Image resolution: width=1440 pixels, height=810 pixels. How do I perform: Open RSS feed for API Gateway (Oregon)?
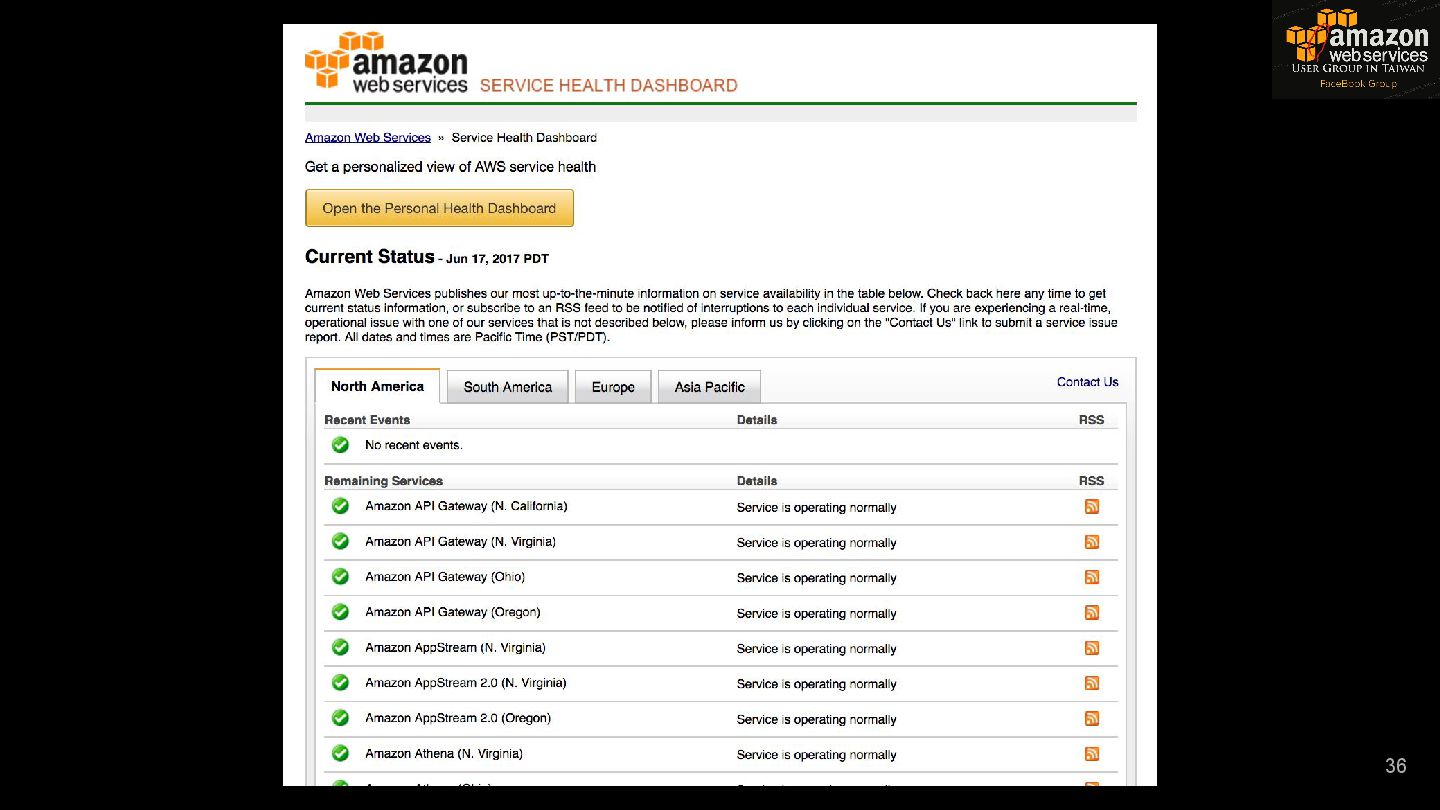[x=1091, y=613]
